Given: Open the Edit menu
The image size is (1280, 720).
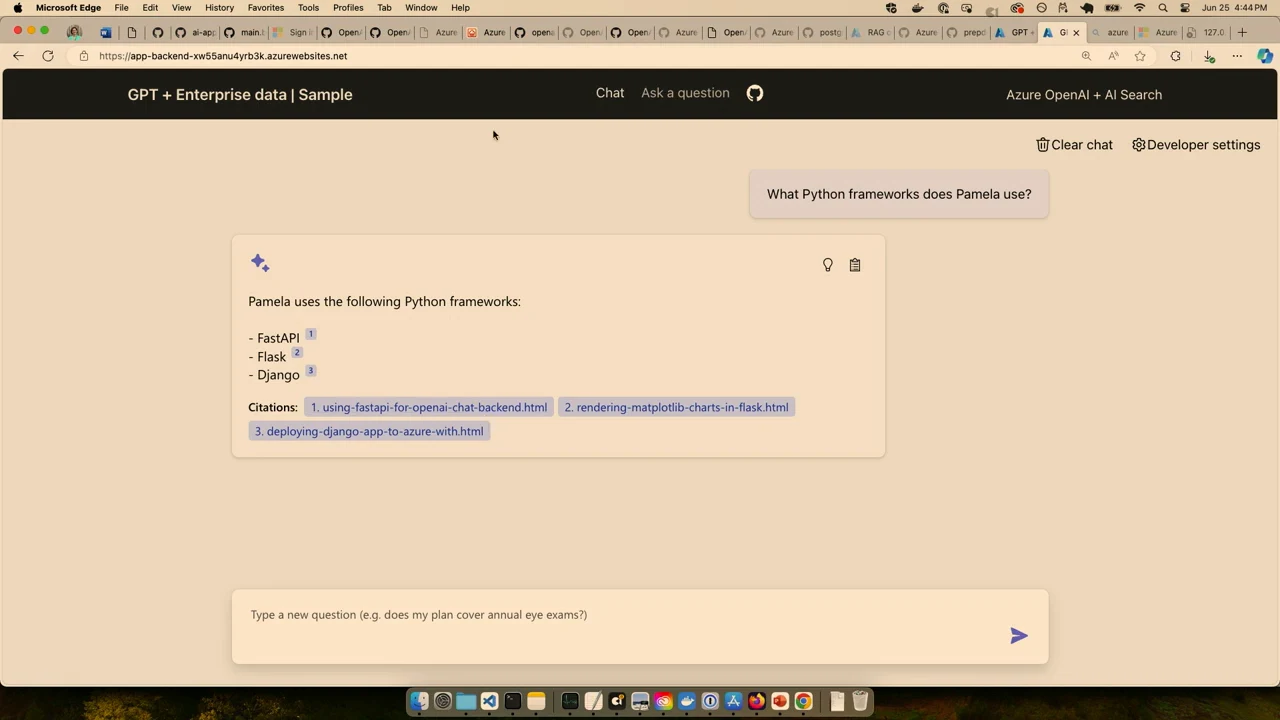Looking at the screenshot, I should [150, 8].
